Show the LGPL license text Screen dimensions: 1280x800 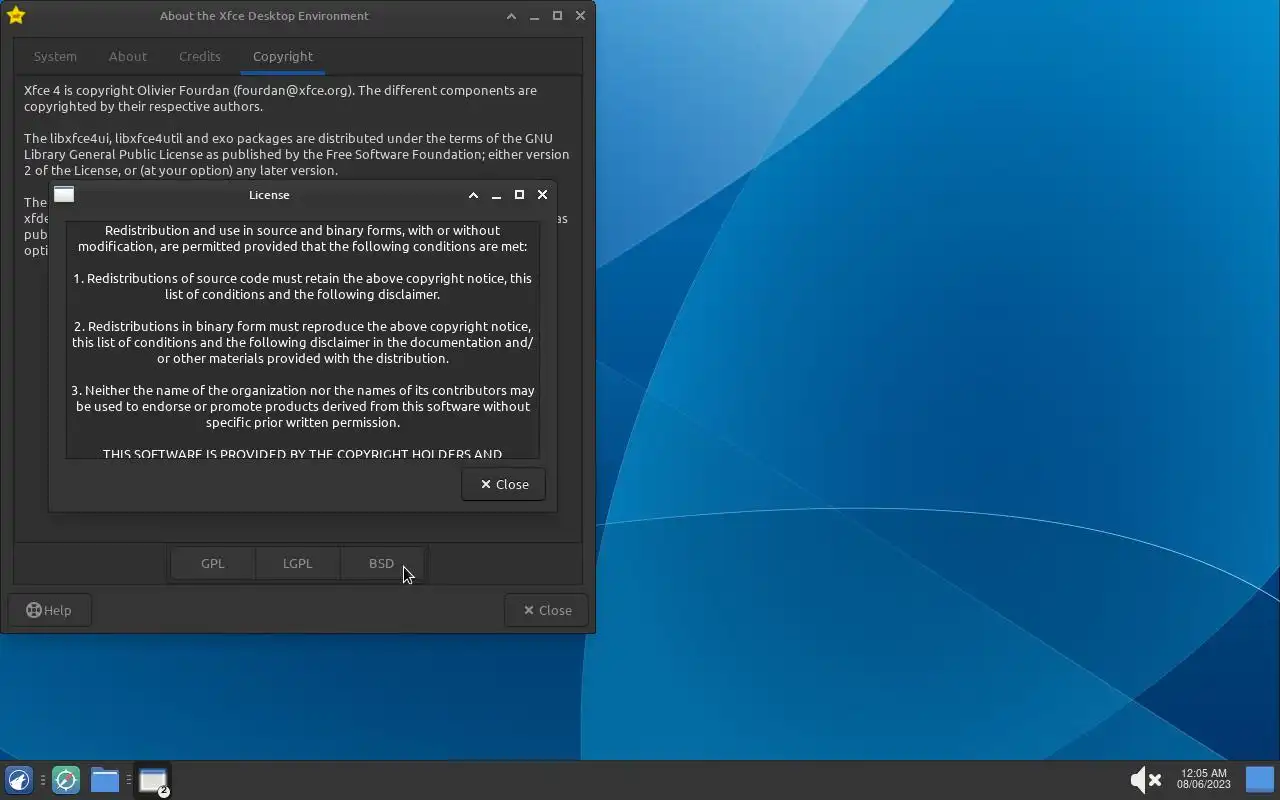tap(297, 563)
